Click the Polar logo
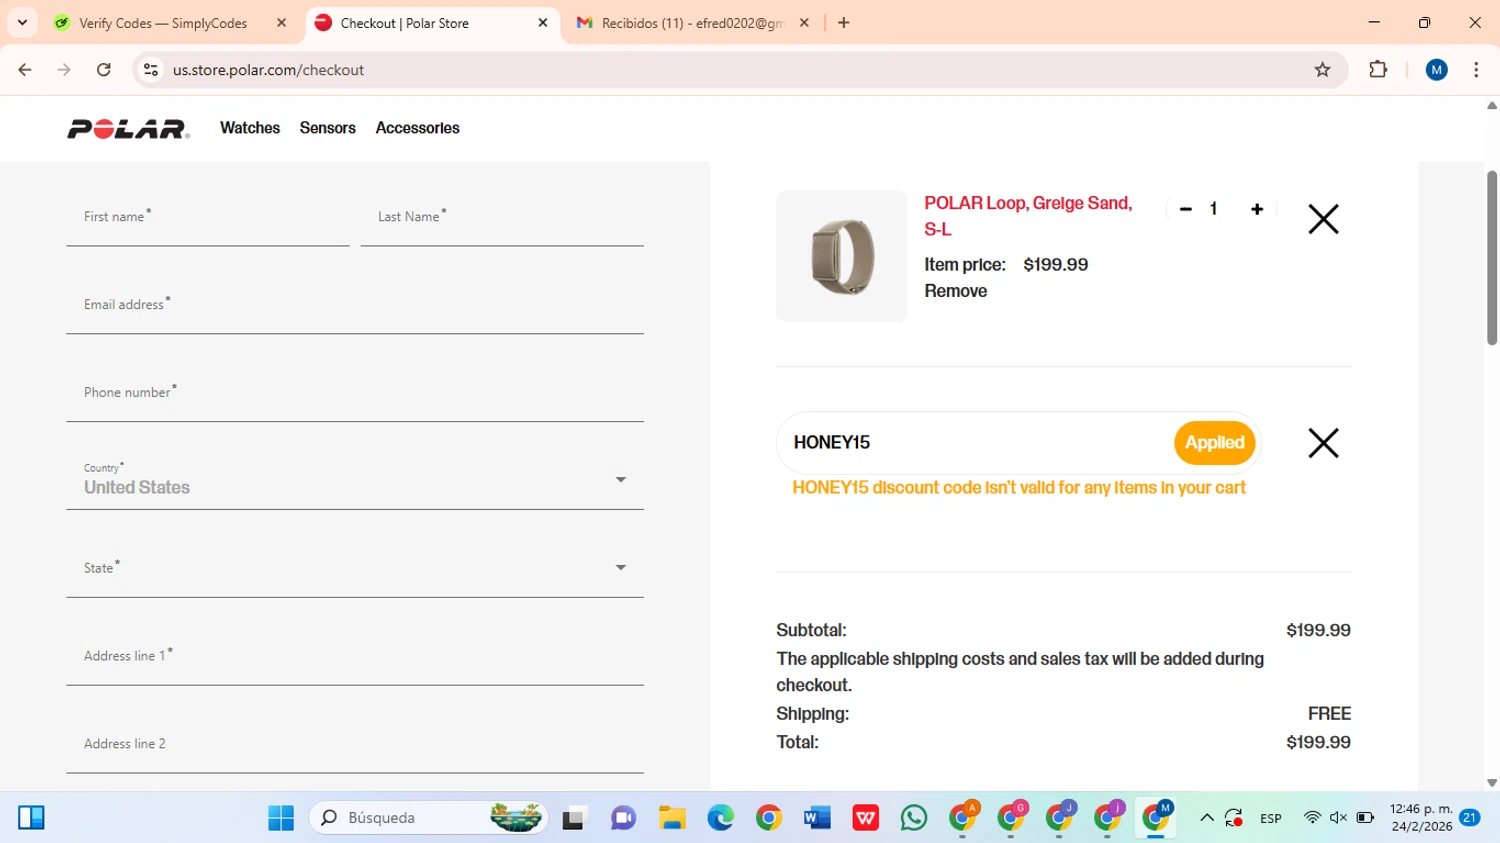The height and width of the screenshot is (843, 1500). tap(128, 129)
